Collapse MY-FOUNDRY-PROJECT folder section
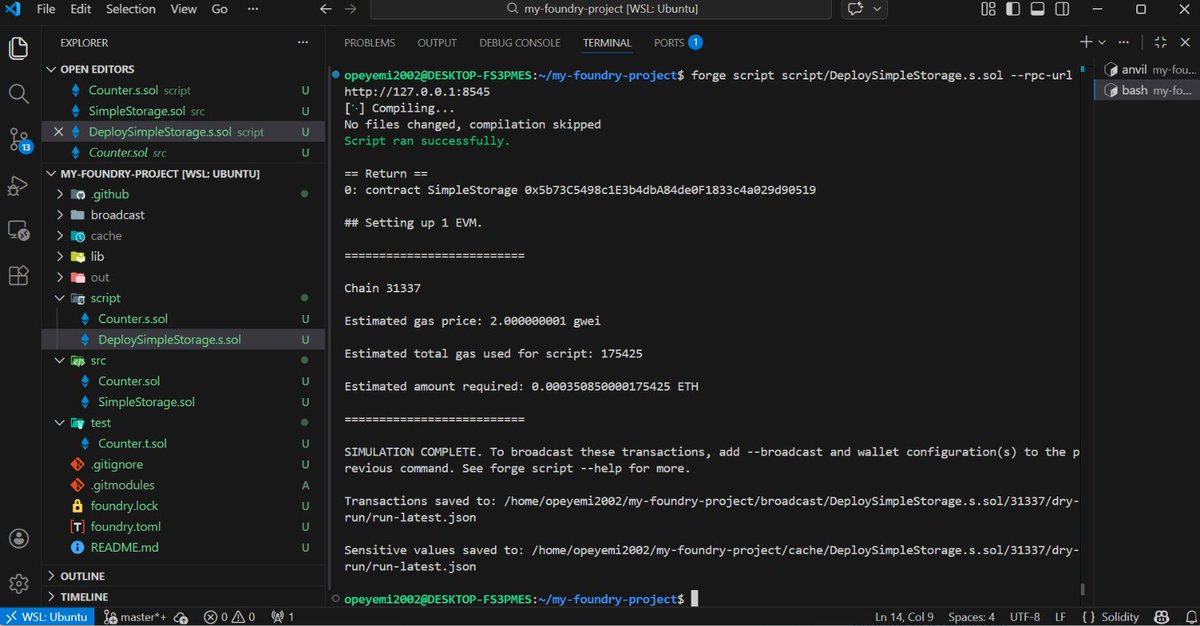 coord(184,173)
